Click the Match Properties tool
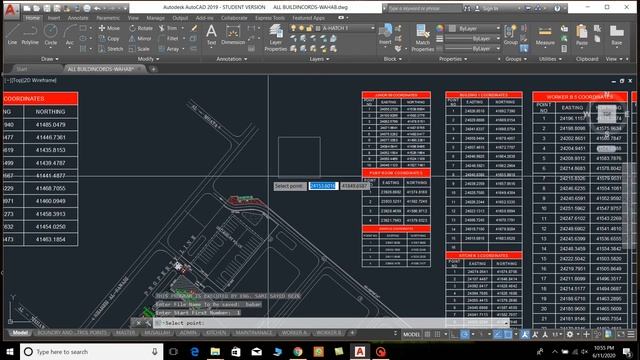 [x=422, y=38]
